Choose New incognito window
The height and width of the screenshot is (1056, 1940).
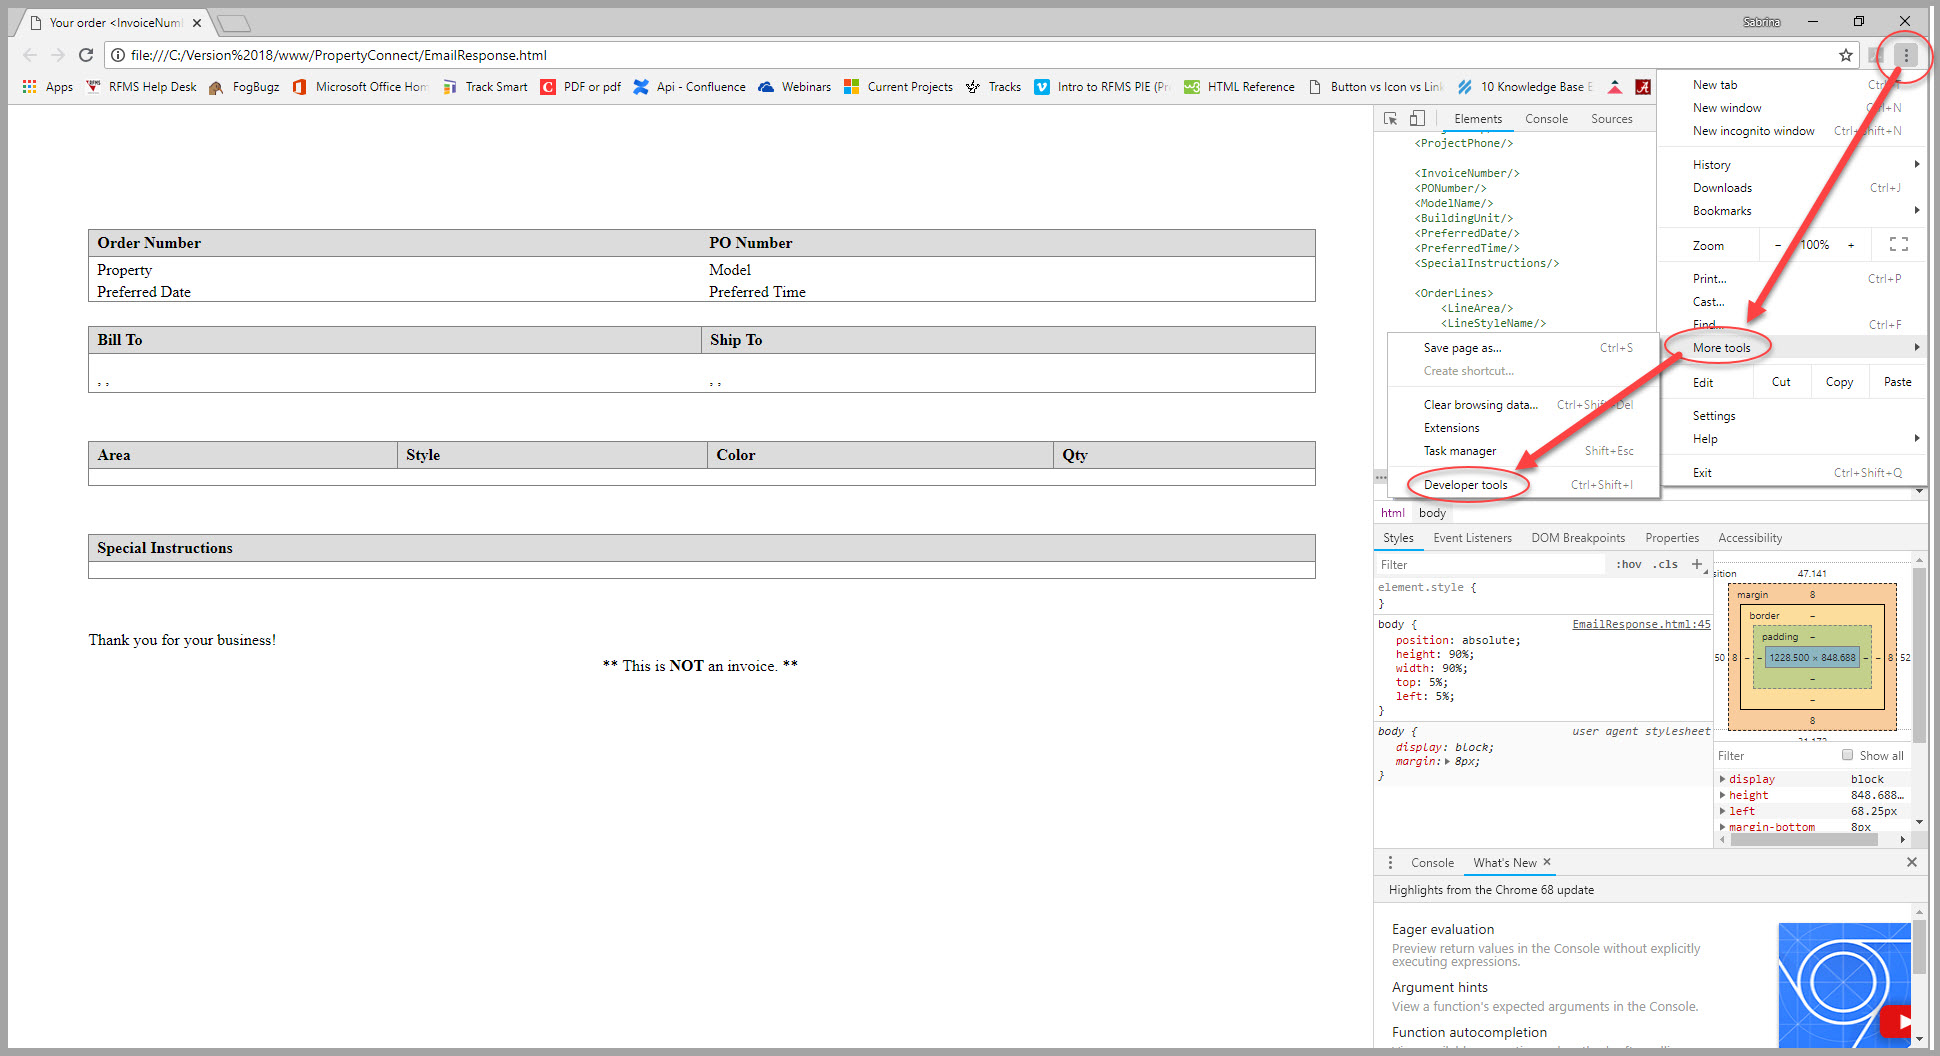1791,131
